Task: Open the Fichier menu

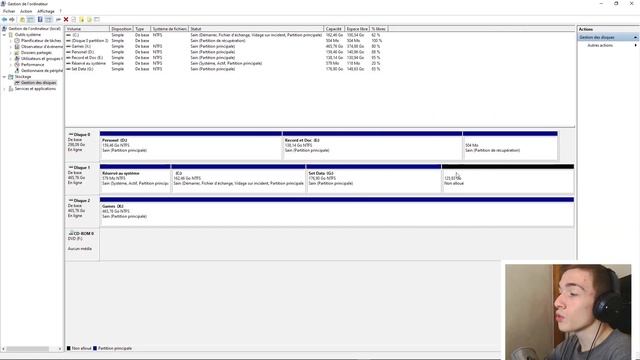Action: (9, 11)
